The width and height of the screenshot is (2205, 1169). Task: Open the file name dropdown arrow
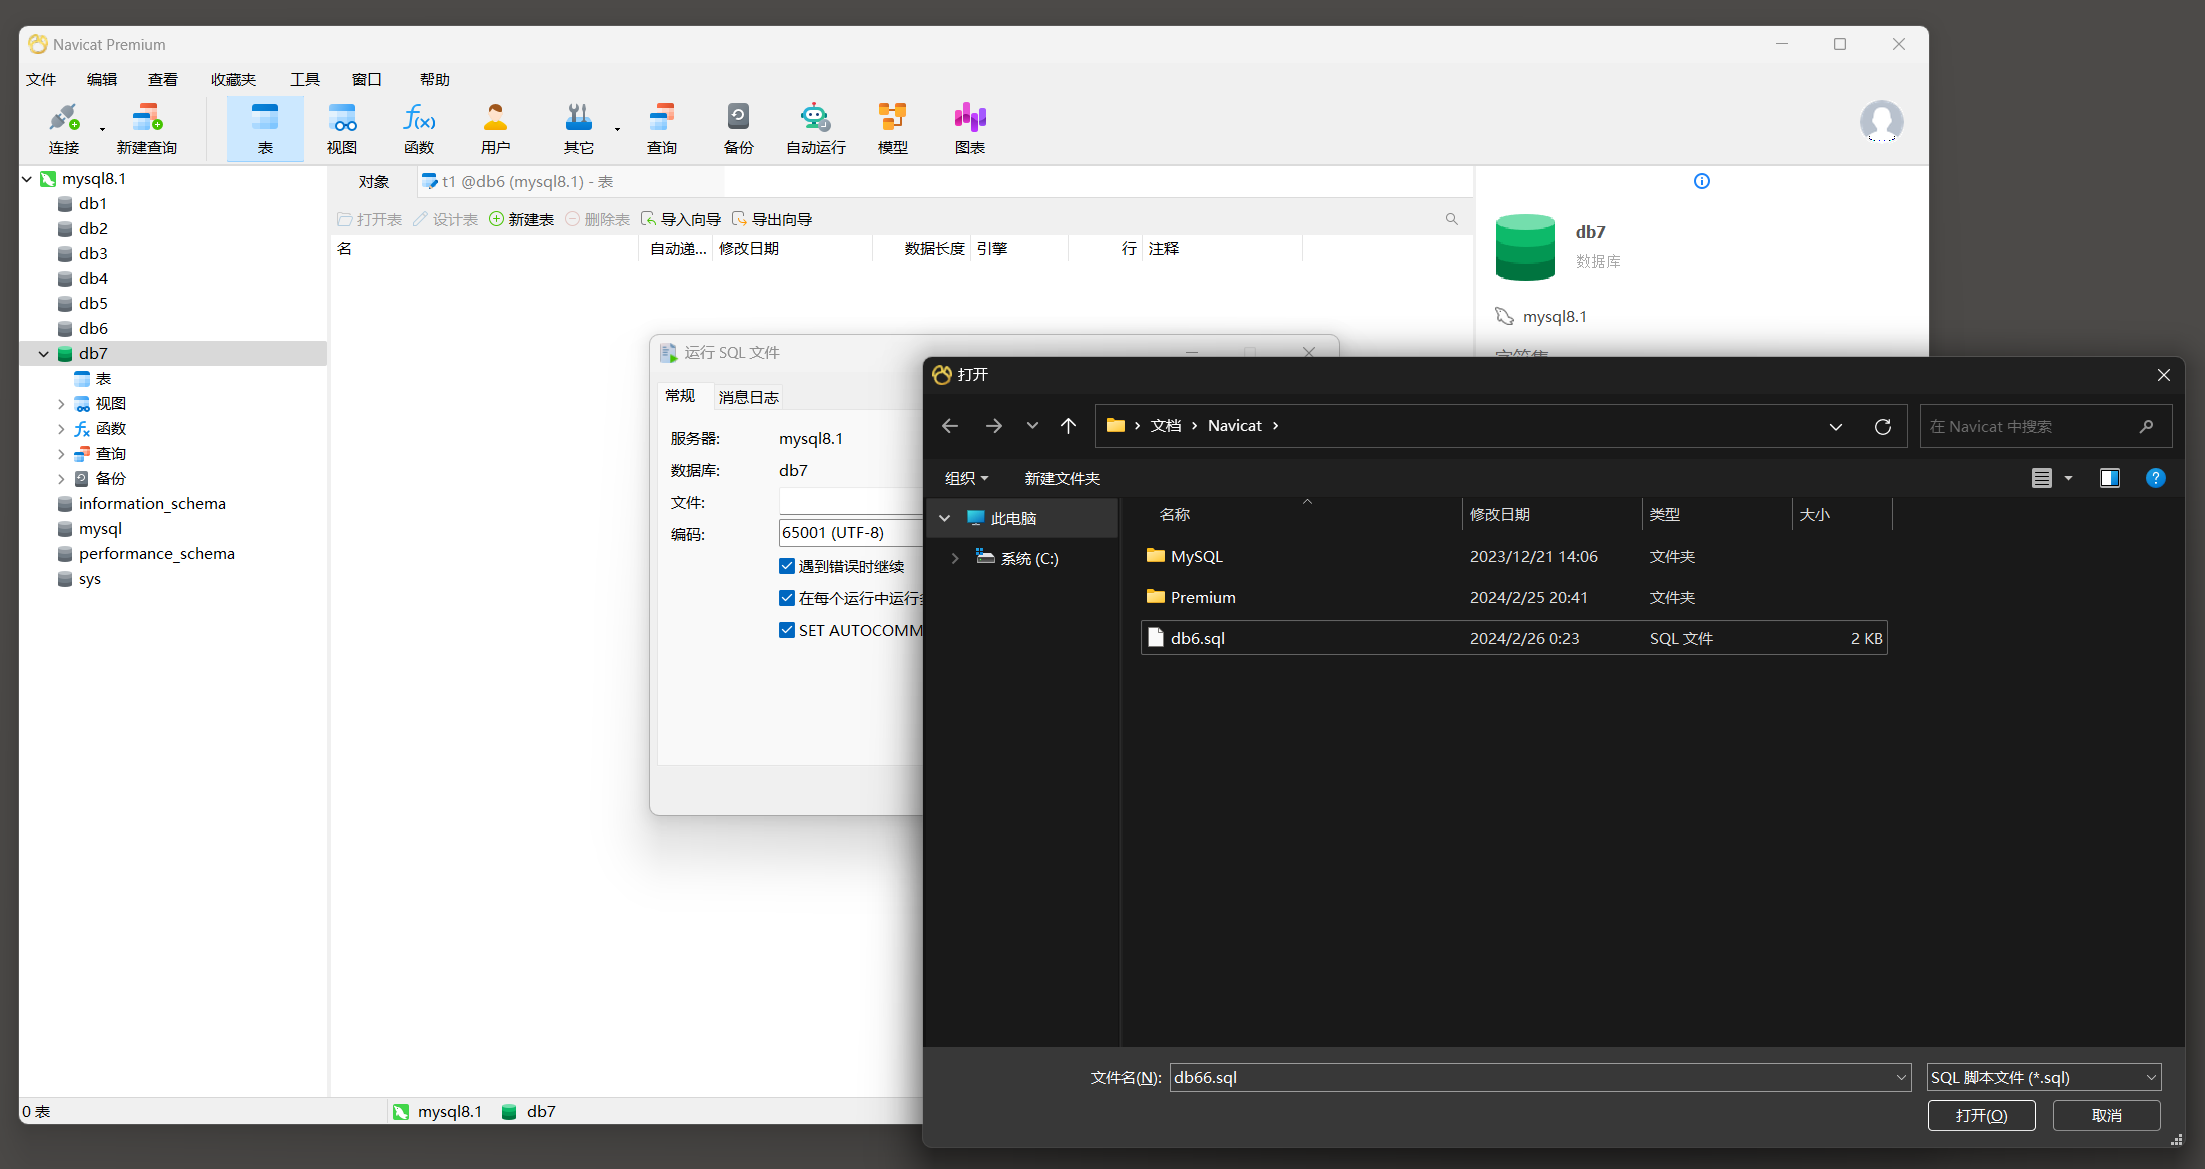pos(1901,1078)
